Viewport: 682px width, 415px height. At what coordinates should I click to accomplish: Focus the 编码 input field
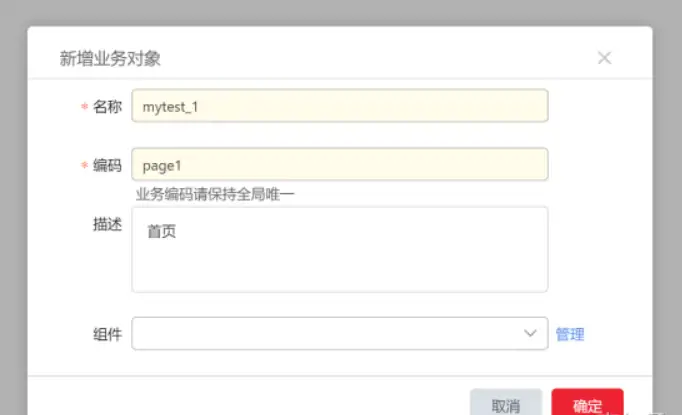[x=340, y=164]
